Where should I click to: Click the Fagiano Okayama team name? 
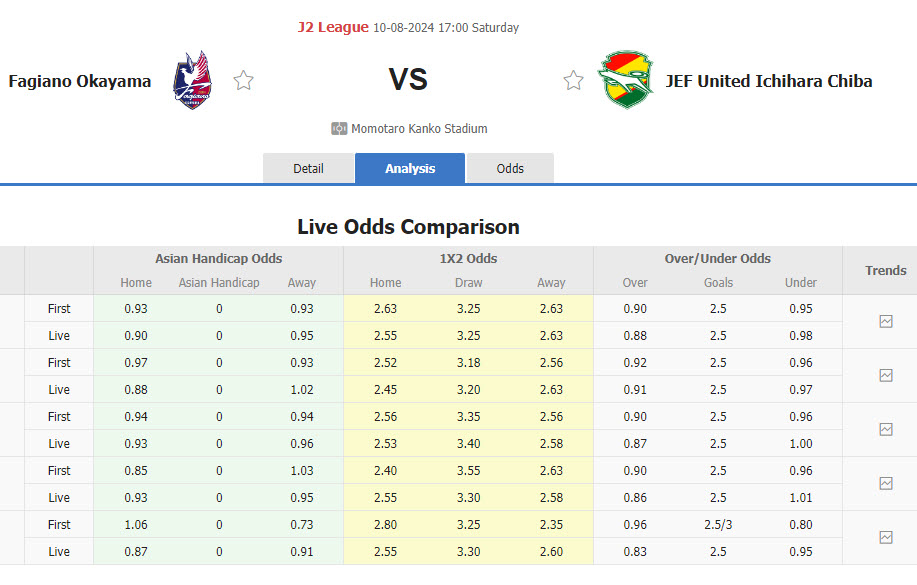80,81
